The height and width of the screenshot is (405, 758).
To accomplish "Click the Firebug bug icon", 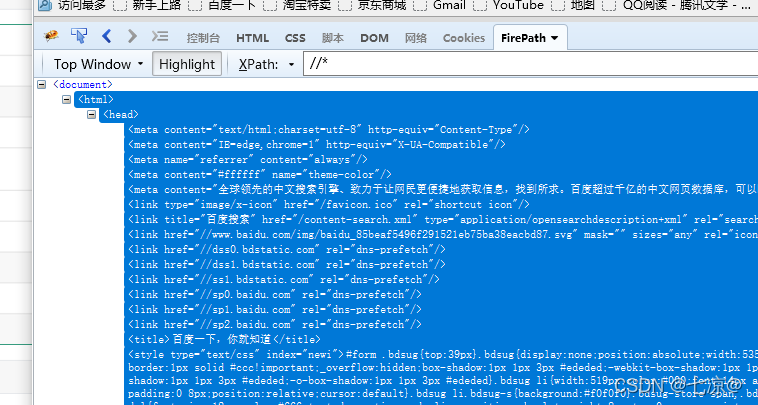I will pos(51,36).
